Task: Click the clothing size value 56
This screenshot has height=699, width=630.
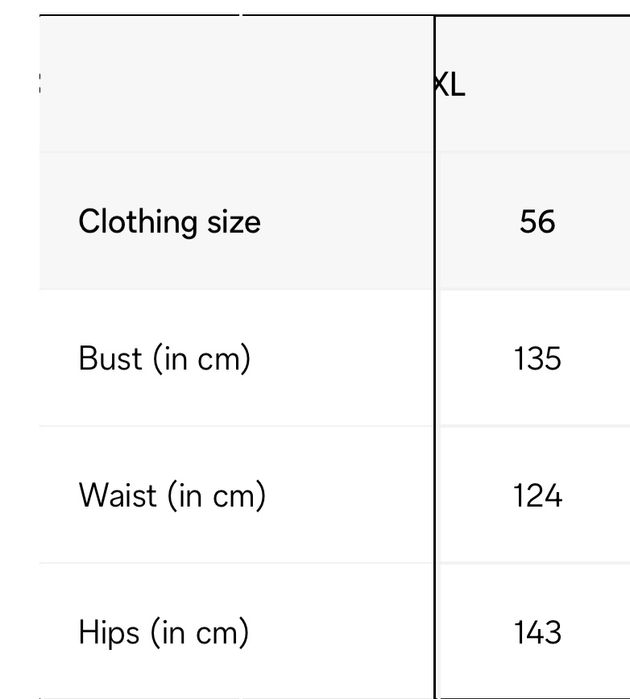Action: point(537,221)
